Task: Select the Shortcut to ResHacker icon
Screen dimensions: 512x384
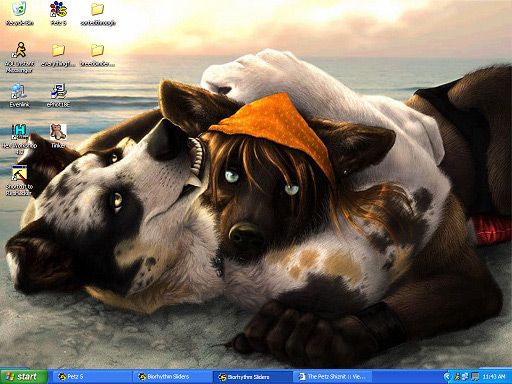Action: [19, 180]
